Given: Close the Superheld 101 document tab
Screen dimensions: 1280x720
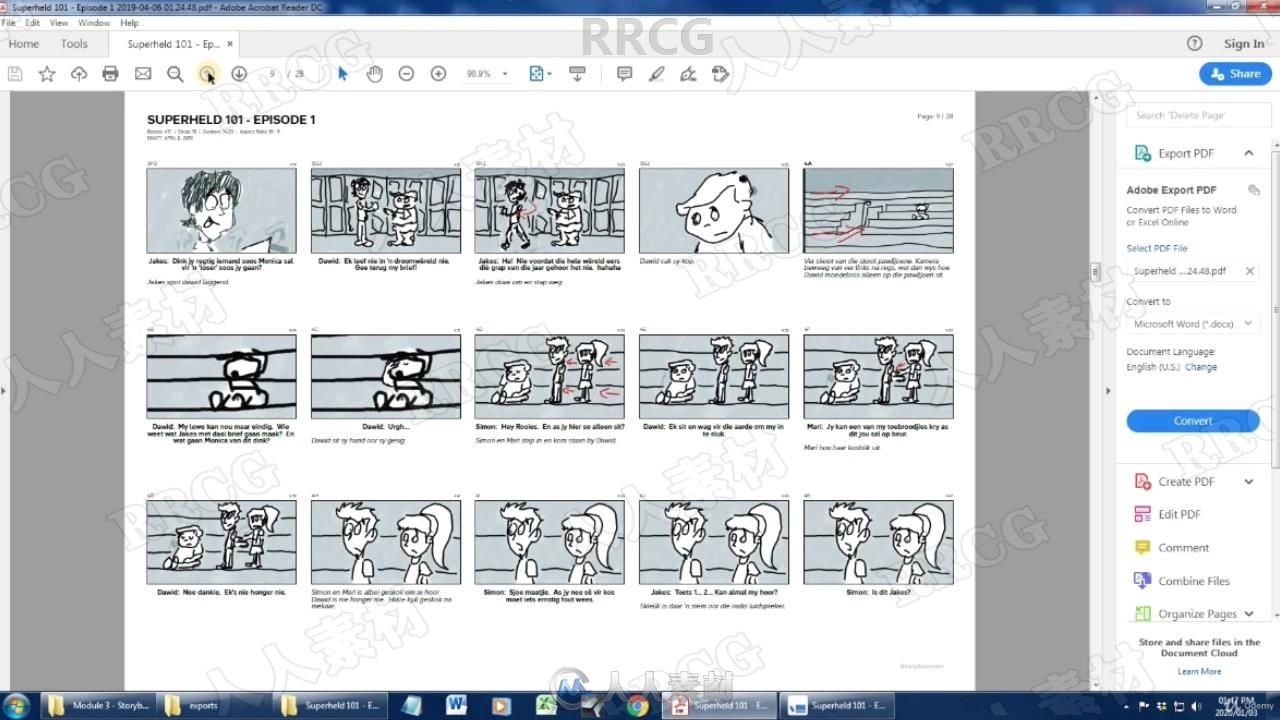Looking at the screenshot, I should [x=230, y=44].
